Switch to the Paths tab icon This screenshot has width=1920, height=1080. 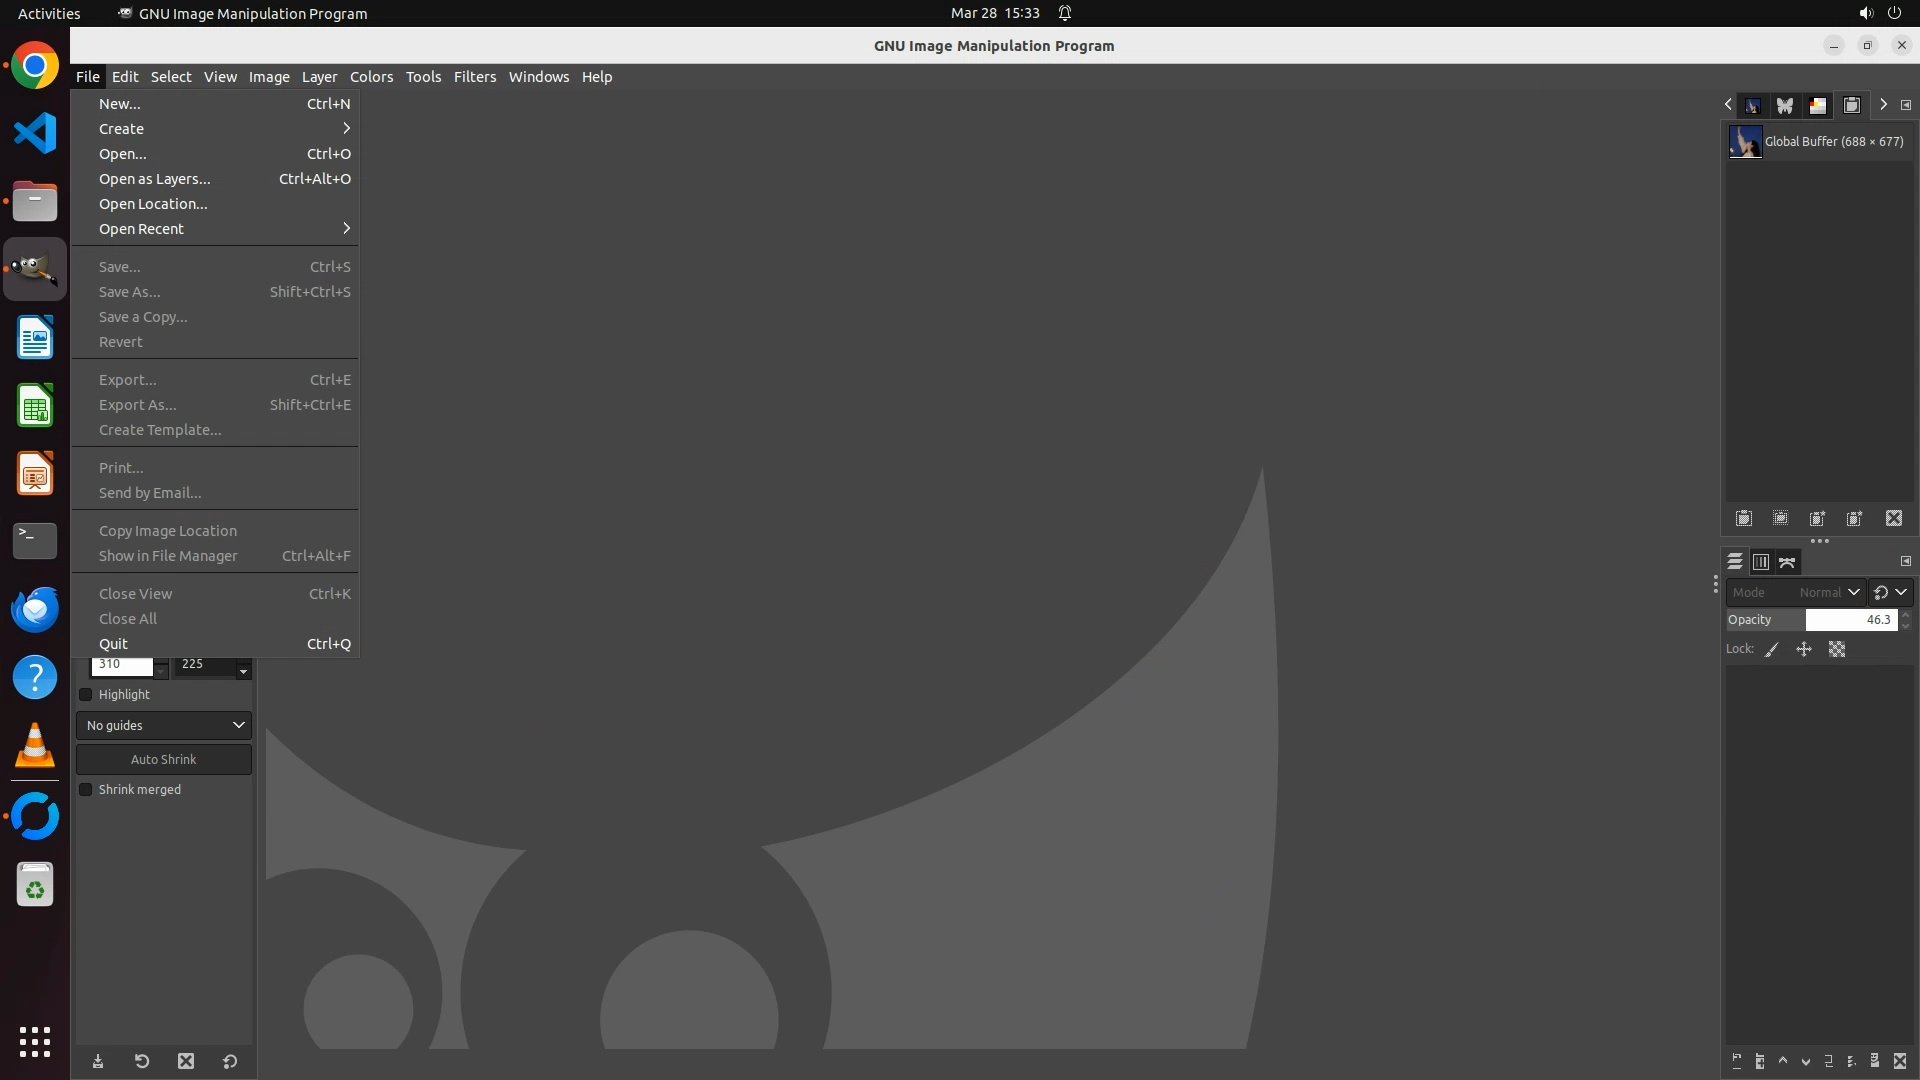tap(1787, 562)
